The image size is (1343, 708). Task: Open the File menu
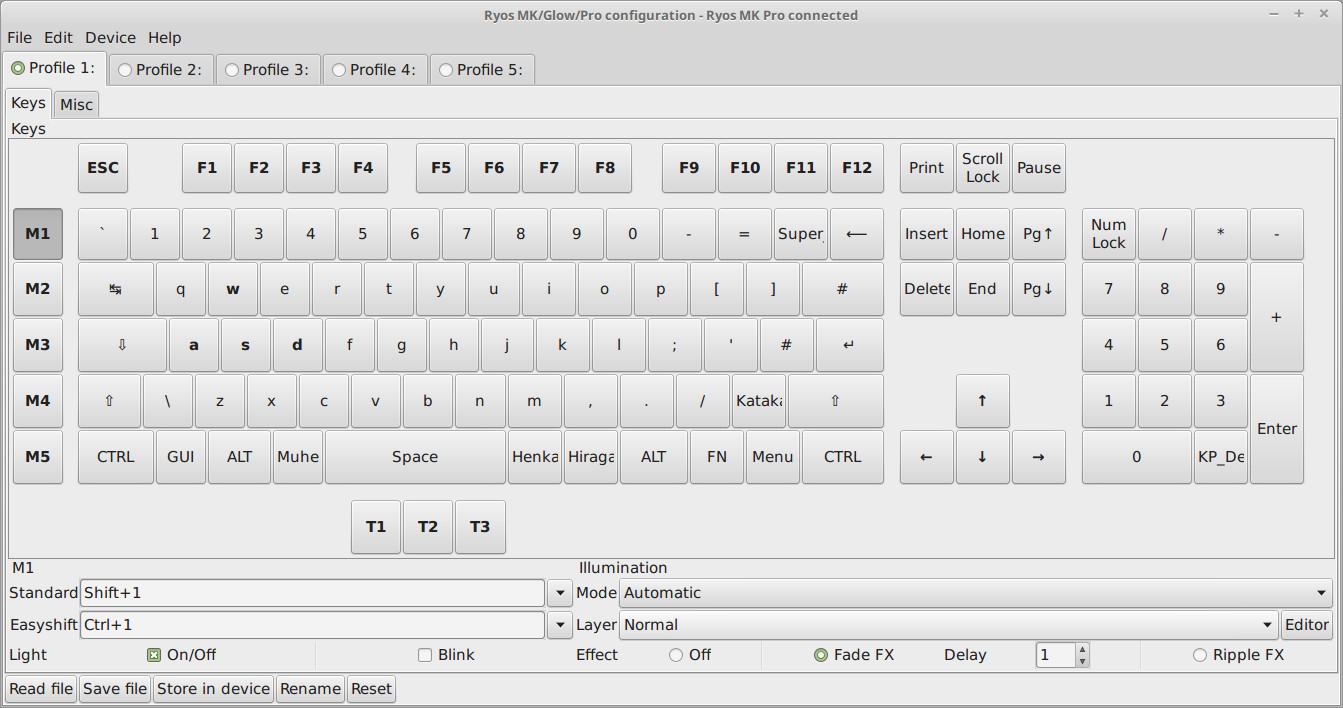coord(20,37)
